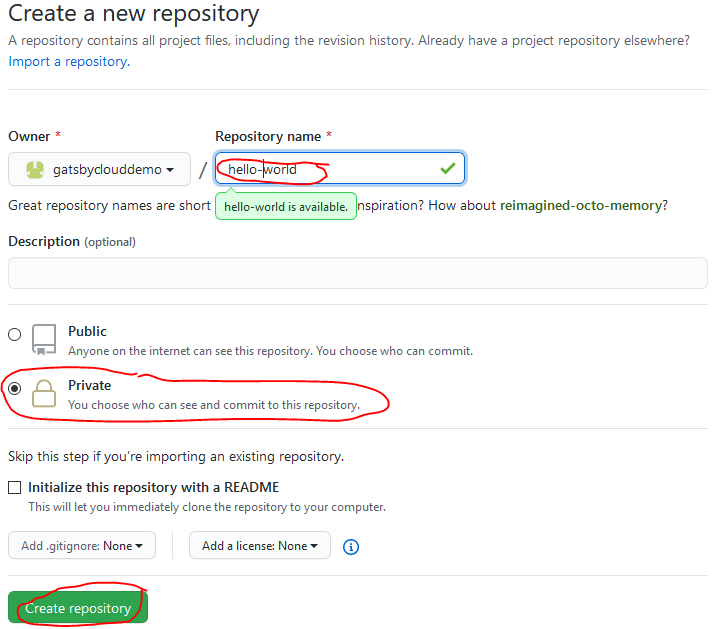Focus the Repository name input field

tap(340, 168)
